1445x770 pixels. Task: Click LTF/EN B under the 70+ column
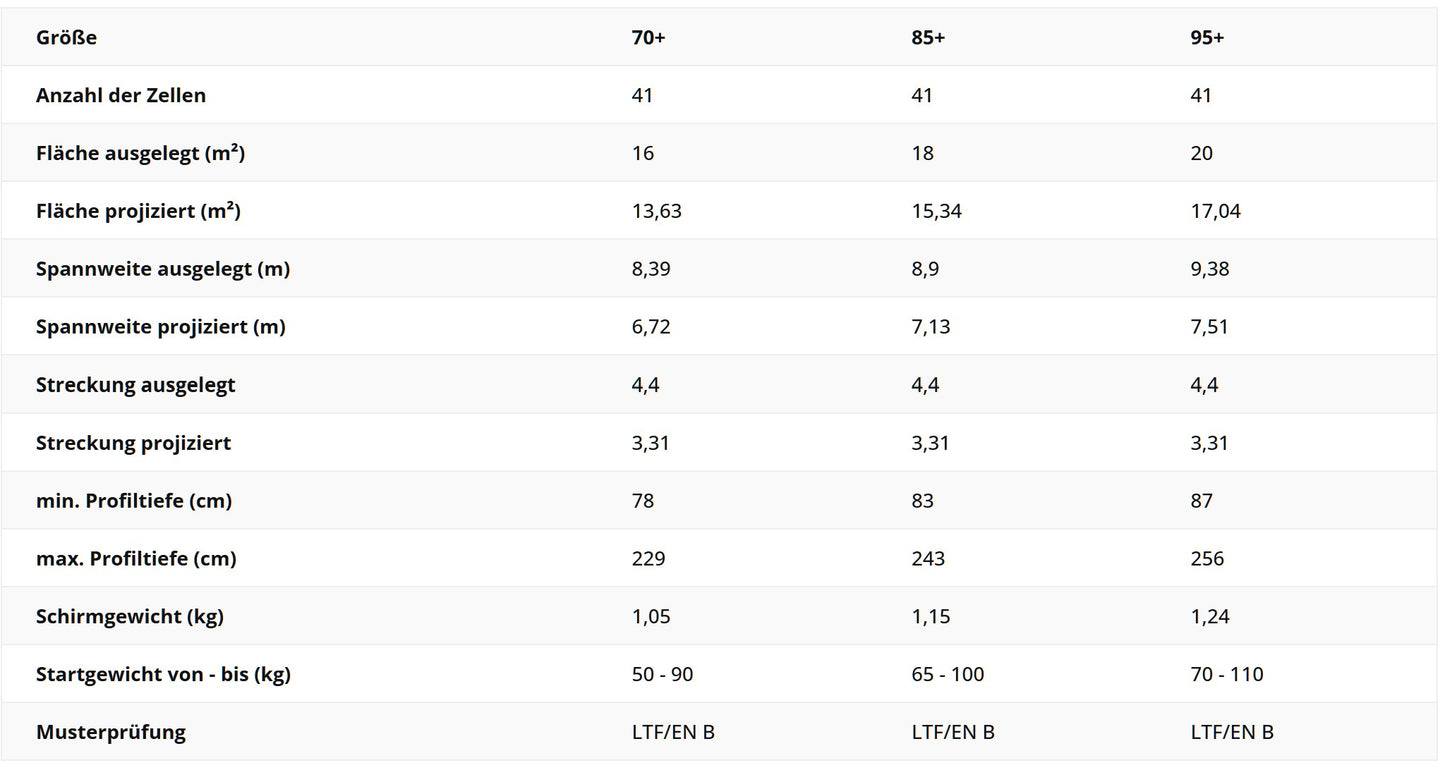pyautogui.click(x=673, y=732)
